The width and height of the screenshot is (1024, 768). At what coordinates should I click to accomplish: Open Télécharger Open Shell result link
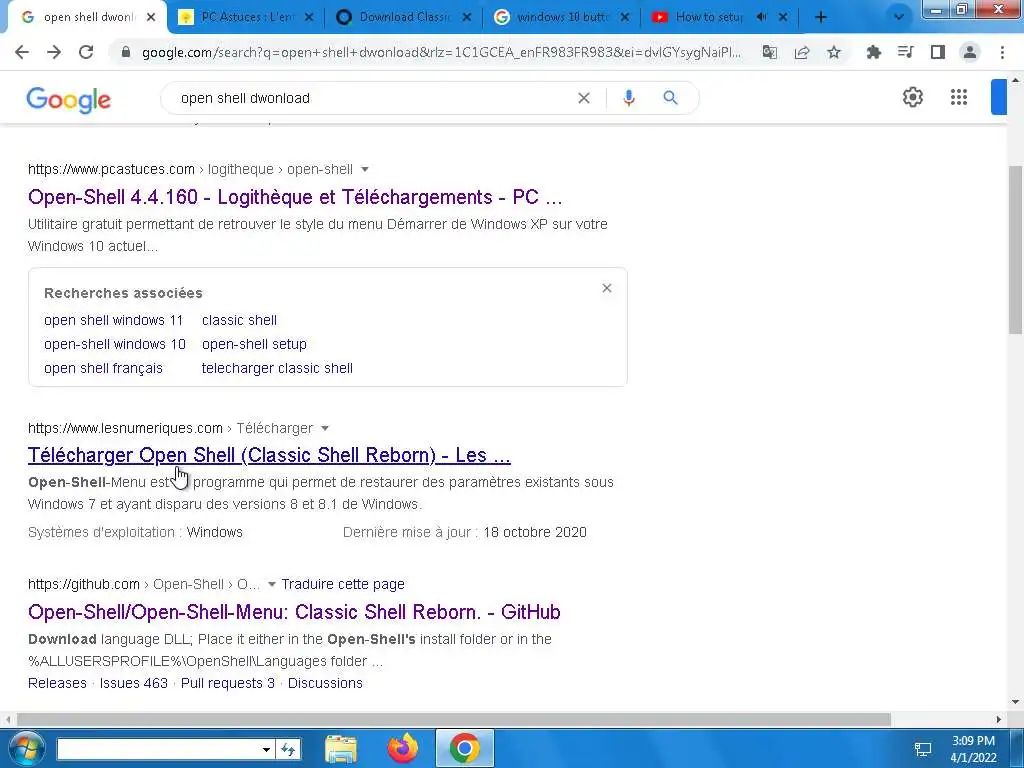coord(269,455)
